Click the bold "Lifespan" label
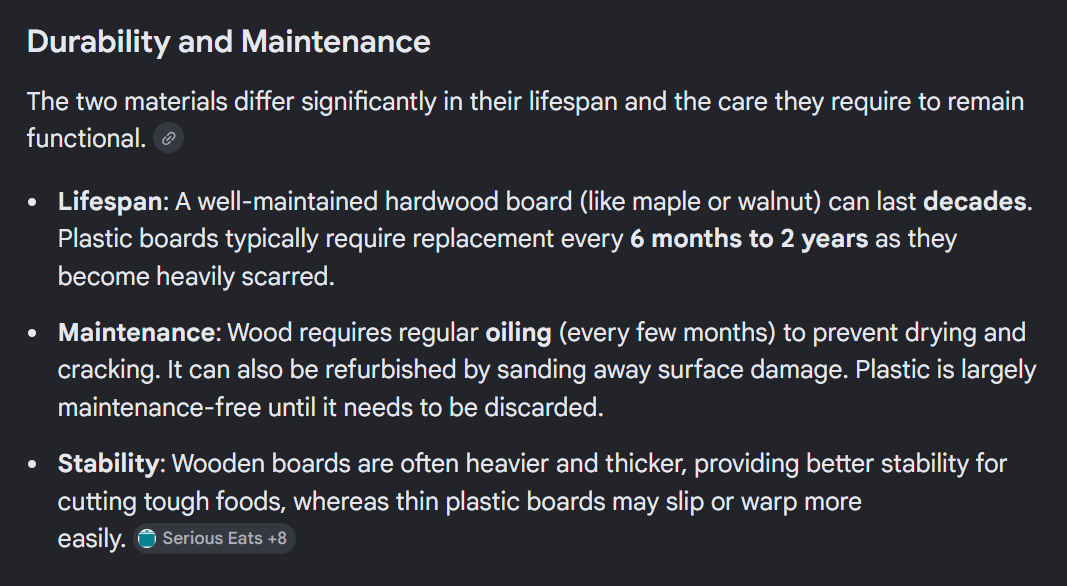This screenshot has height=586, width=1067. [109, 201]
